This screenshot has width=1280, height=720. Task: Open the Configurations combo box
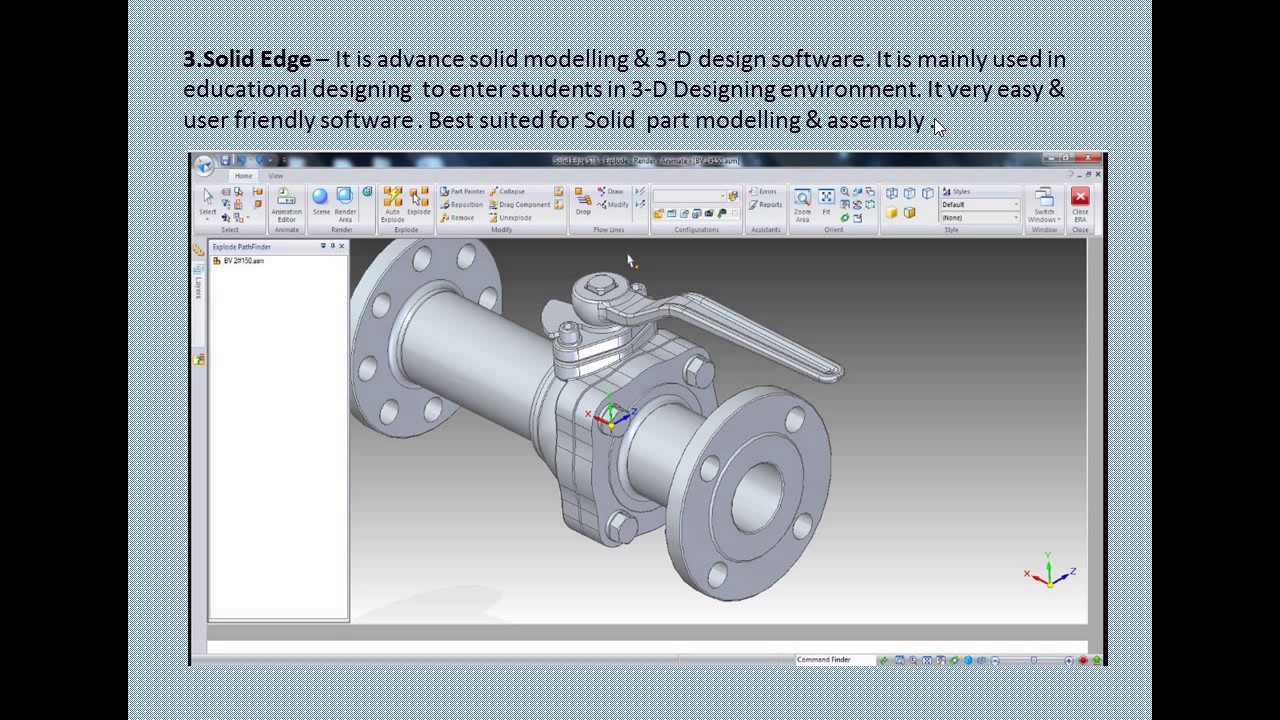[691, 196]
